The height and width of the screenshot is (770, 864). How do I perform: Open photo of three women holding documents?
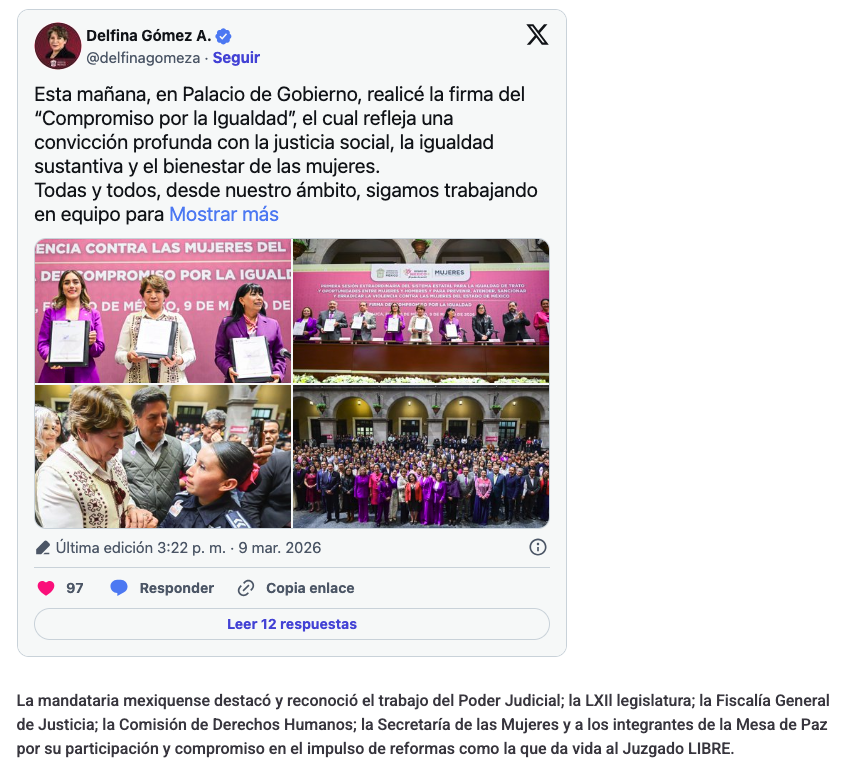(x=163, y=311)
